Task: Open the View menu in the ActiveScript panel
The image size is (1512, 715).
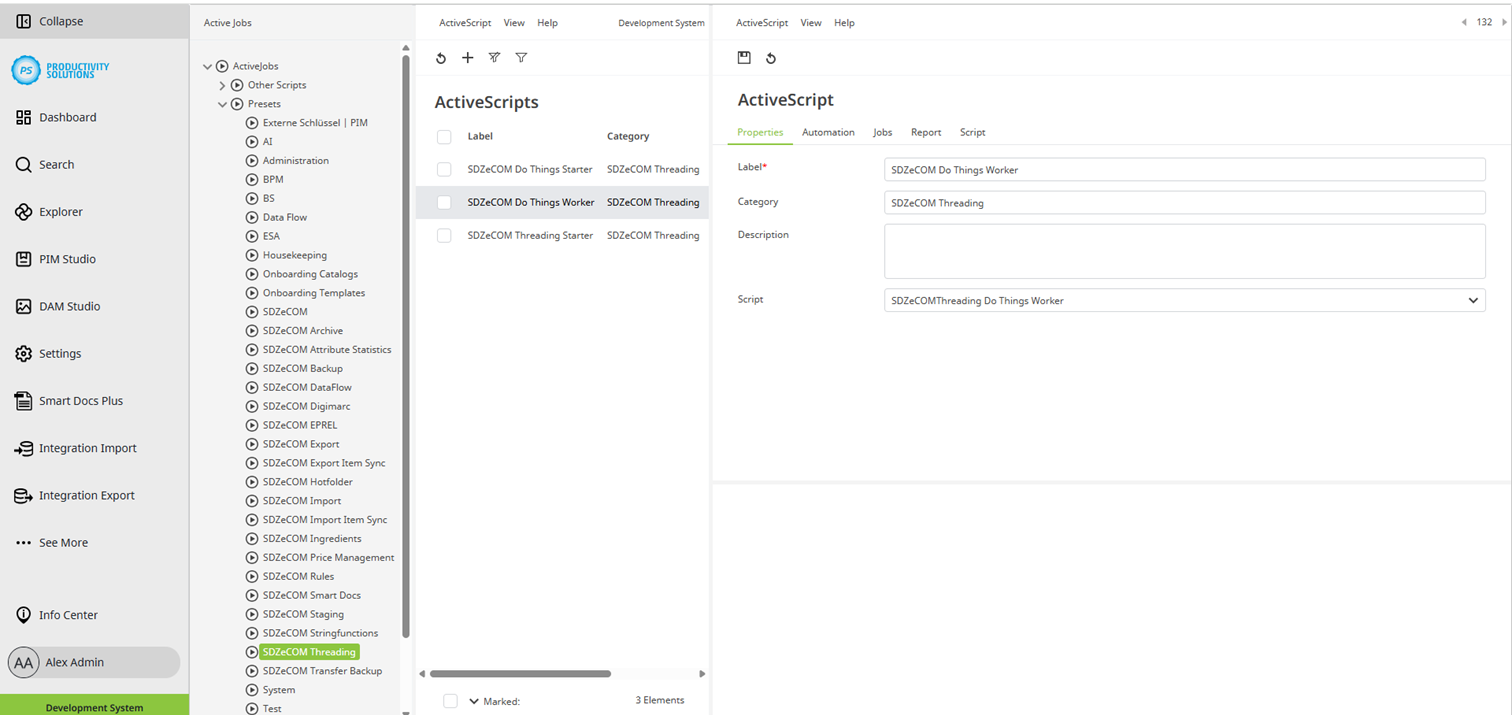Action: click(811, 22)
